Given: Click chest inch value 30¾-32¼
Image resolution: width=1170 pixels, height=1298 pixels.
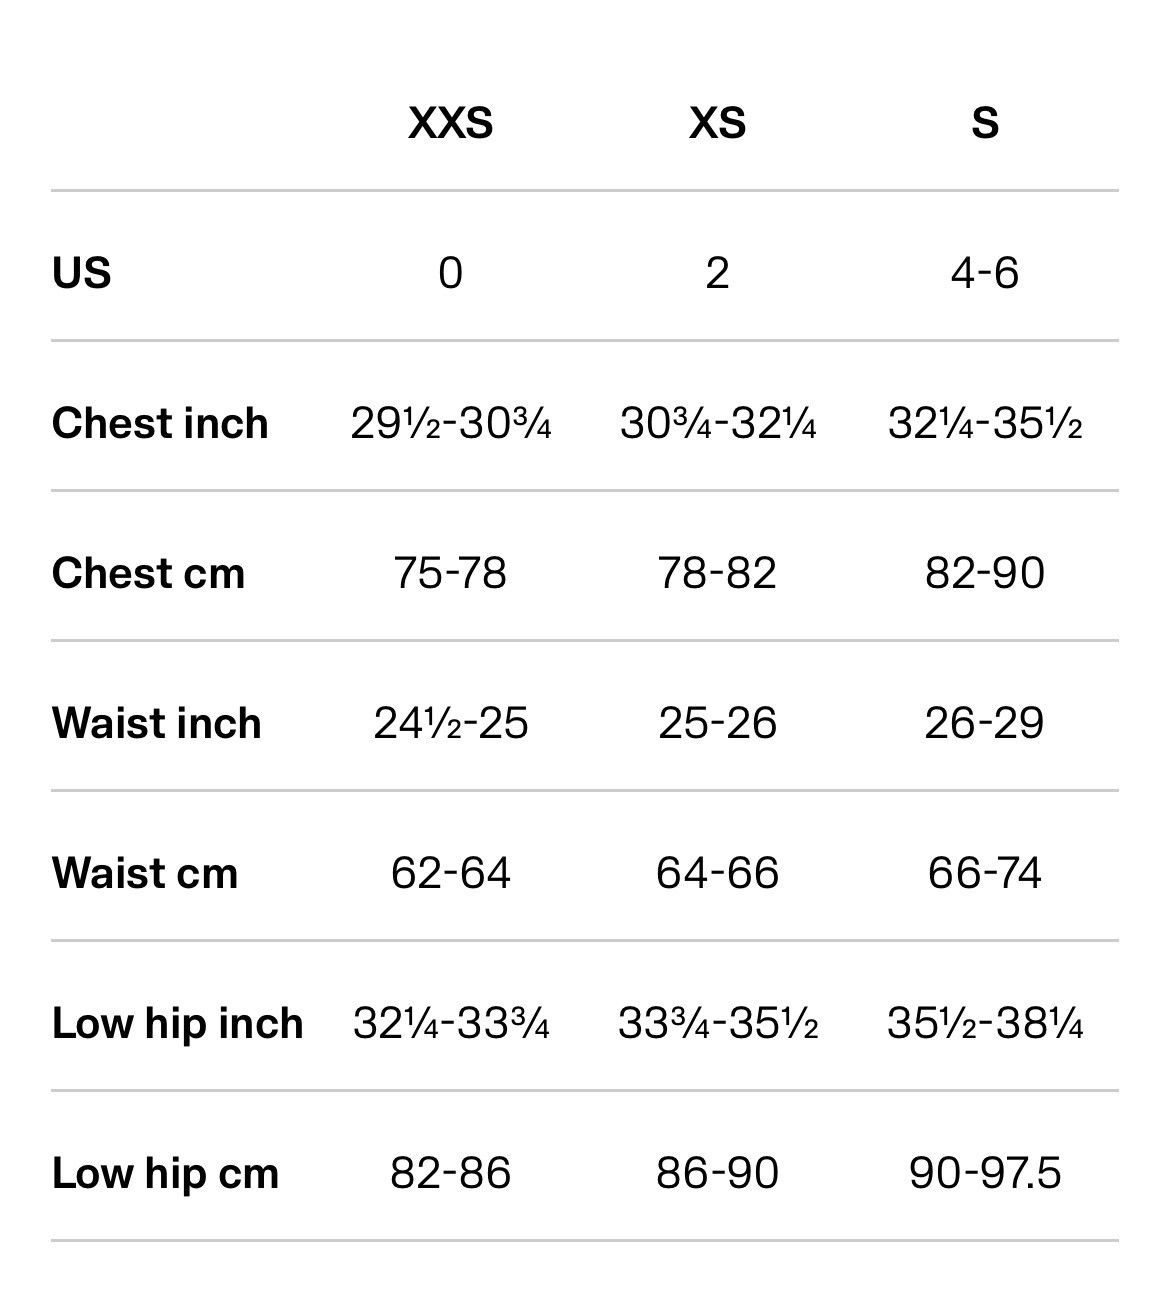Looking at the screenshot, I should point(717,423).
